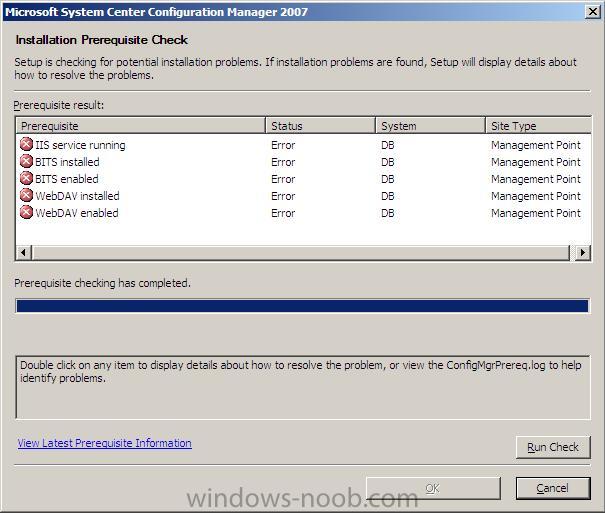Click the error icon beside IIS service running
Screen dimensions: 605x513
(26, 145)
